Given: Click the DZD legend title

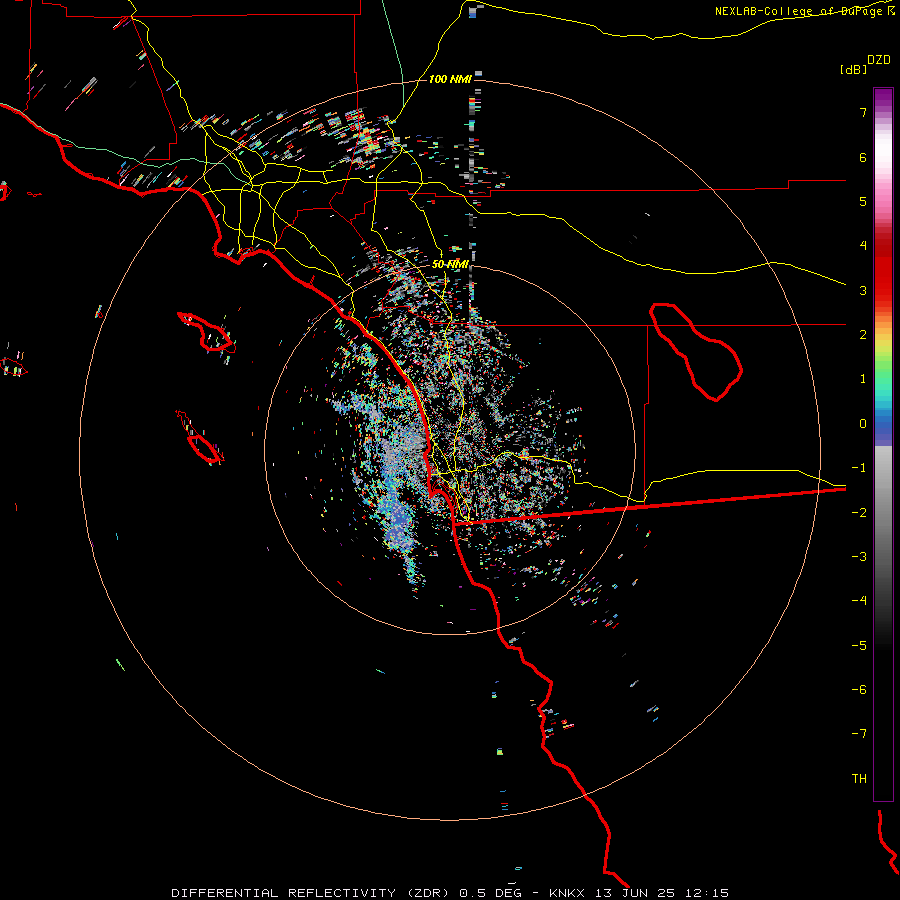Looking at the screenshot, I should pos(878,60).
